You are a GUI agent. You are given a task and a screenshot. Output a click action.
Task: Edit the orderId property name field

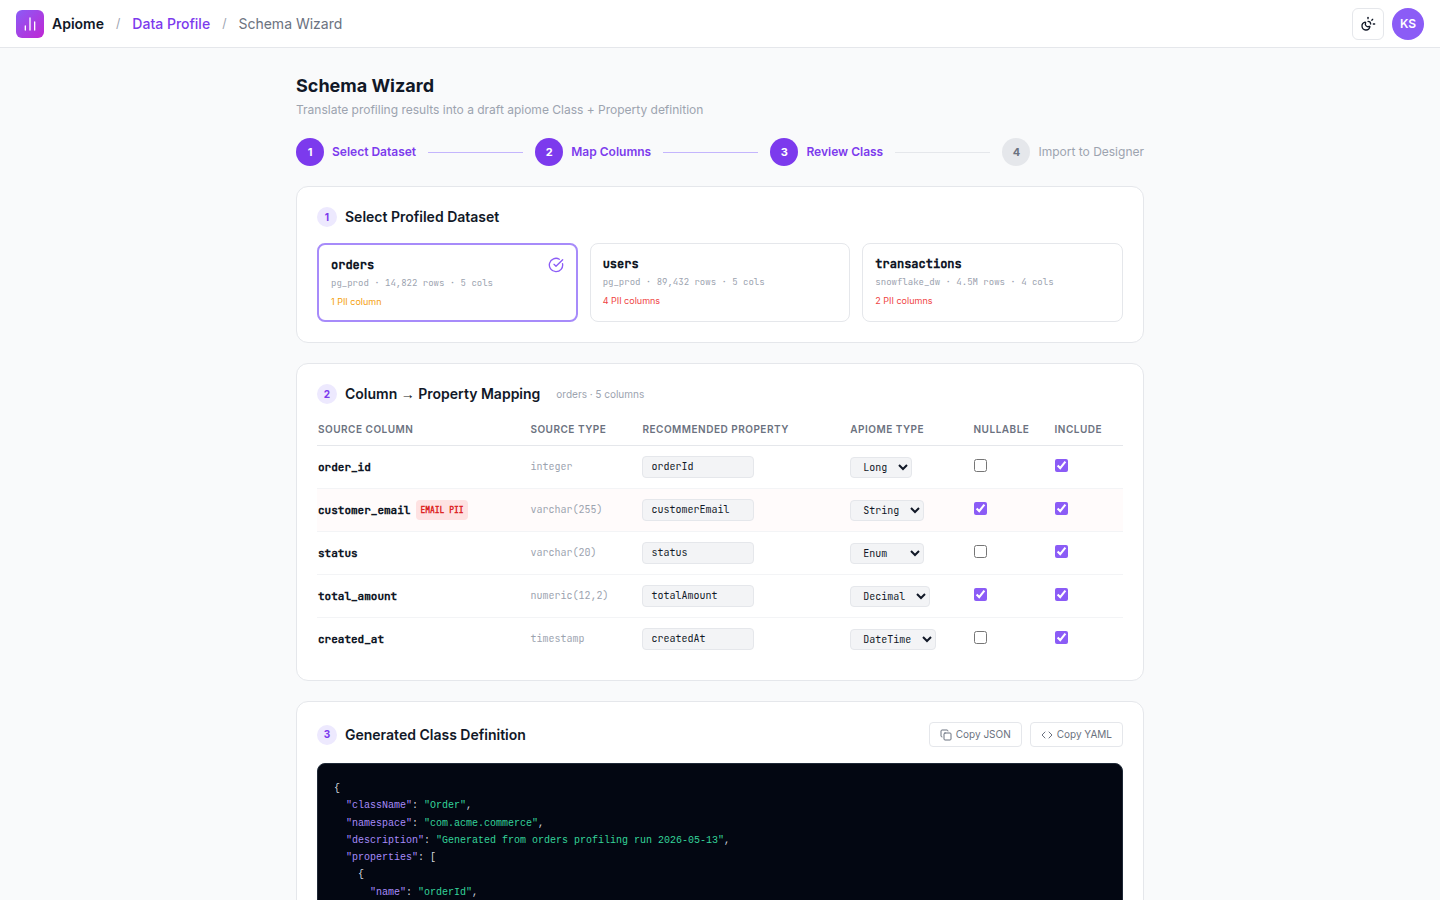pyautogui.click(x=698, y=467)
